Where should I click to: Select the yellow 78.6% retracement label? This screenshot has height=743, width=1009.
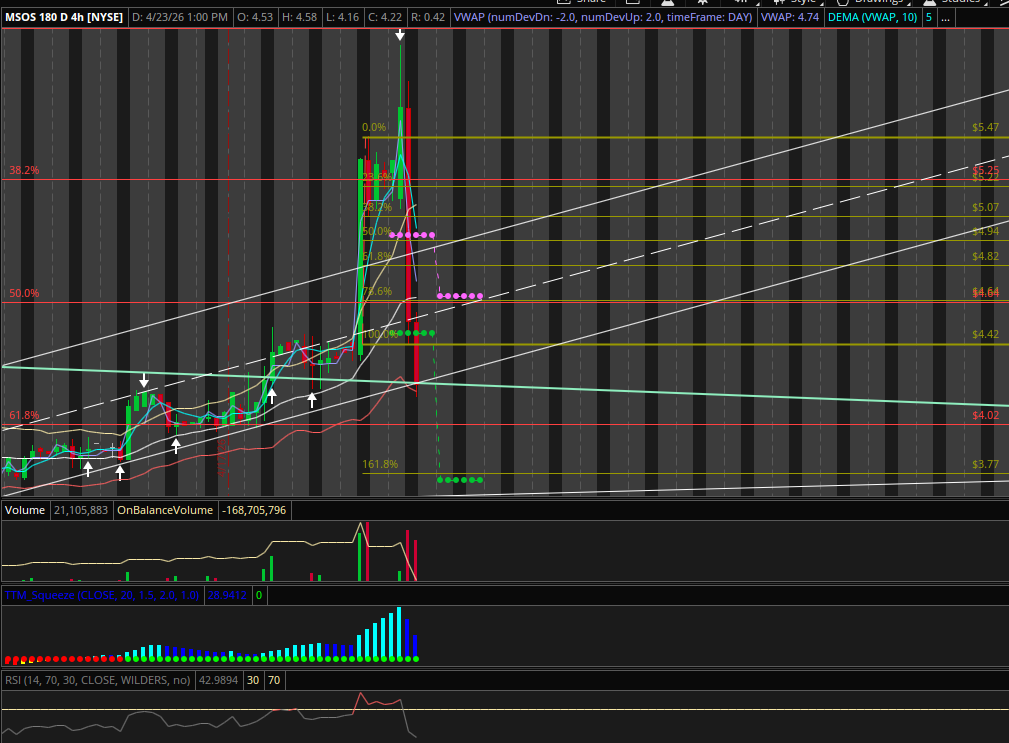pos(377,291)
